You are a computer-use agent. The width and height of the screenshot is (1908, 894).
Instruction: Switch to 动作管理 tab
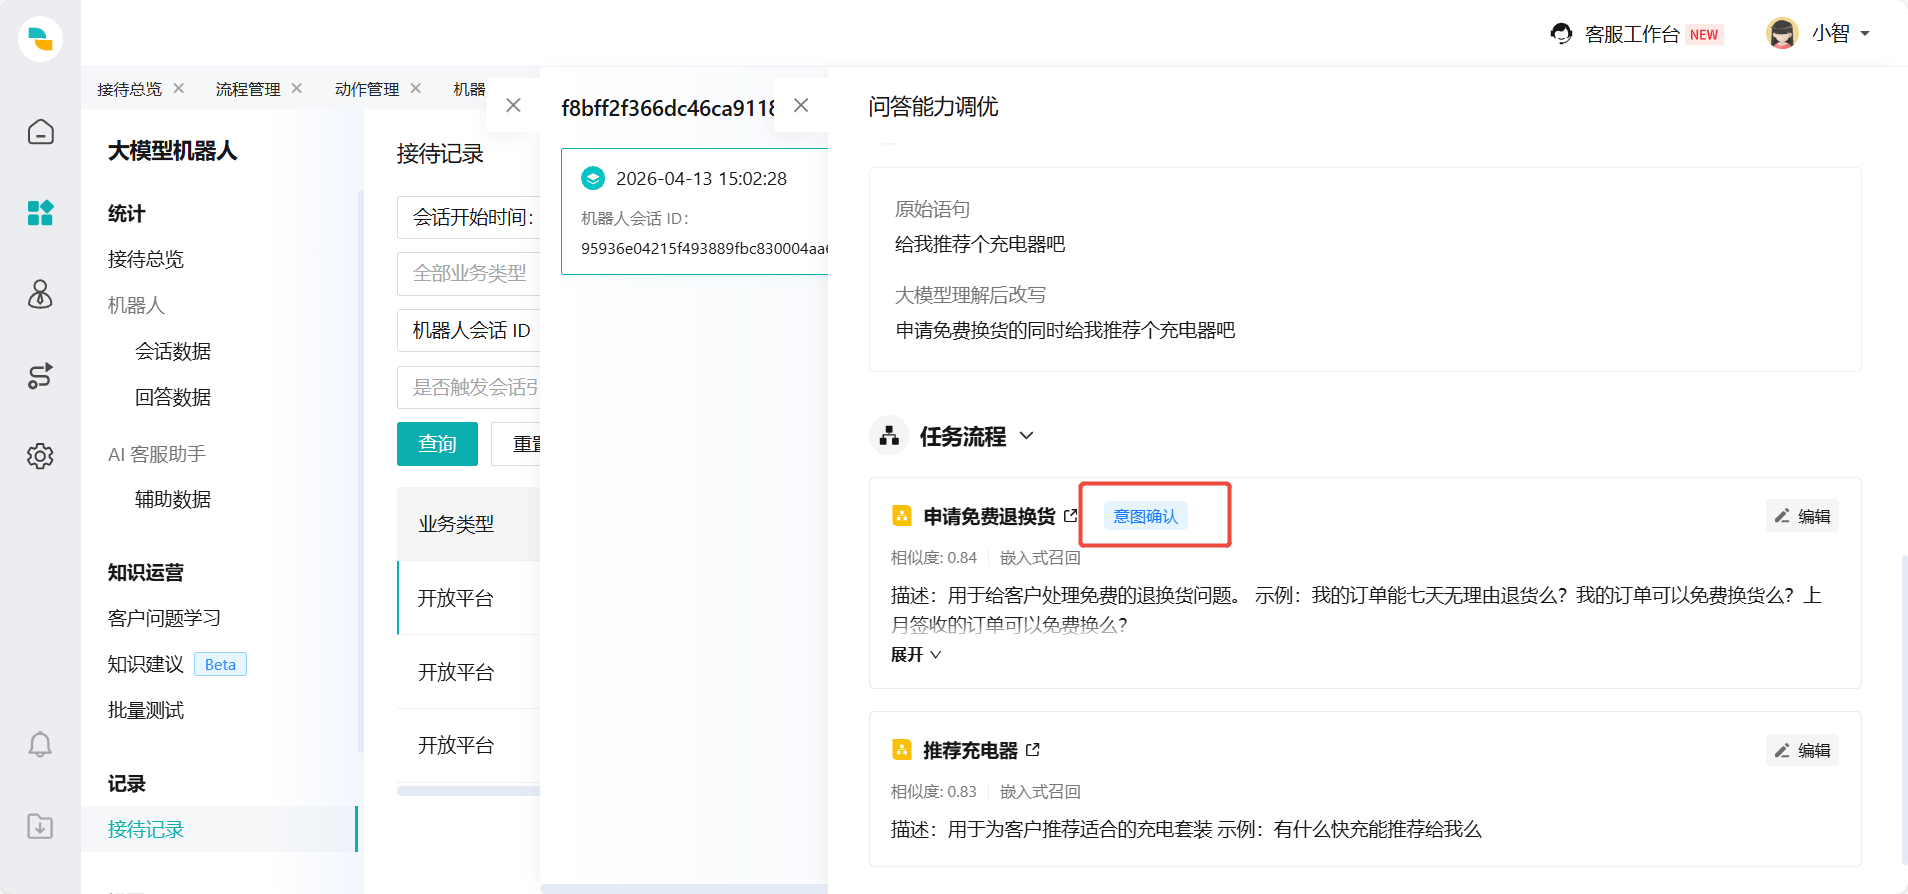[367, 89]
